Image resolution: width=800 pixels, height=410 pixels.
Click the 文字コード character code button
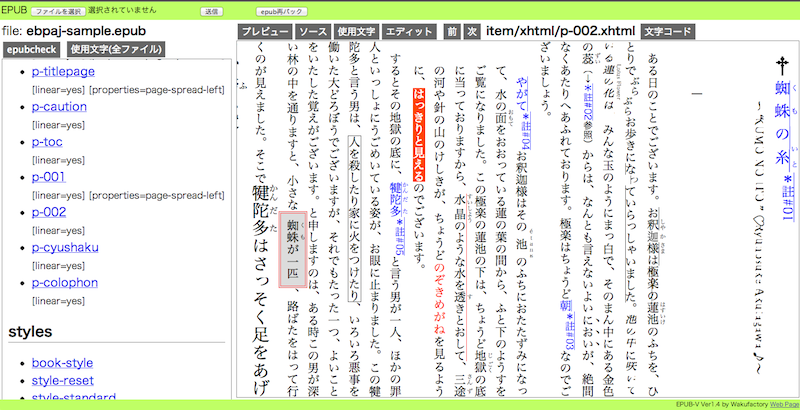[x=666, y=32]
